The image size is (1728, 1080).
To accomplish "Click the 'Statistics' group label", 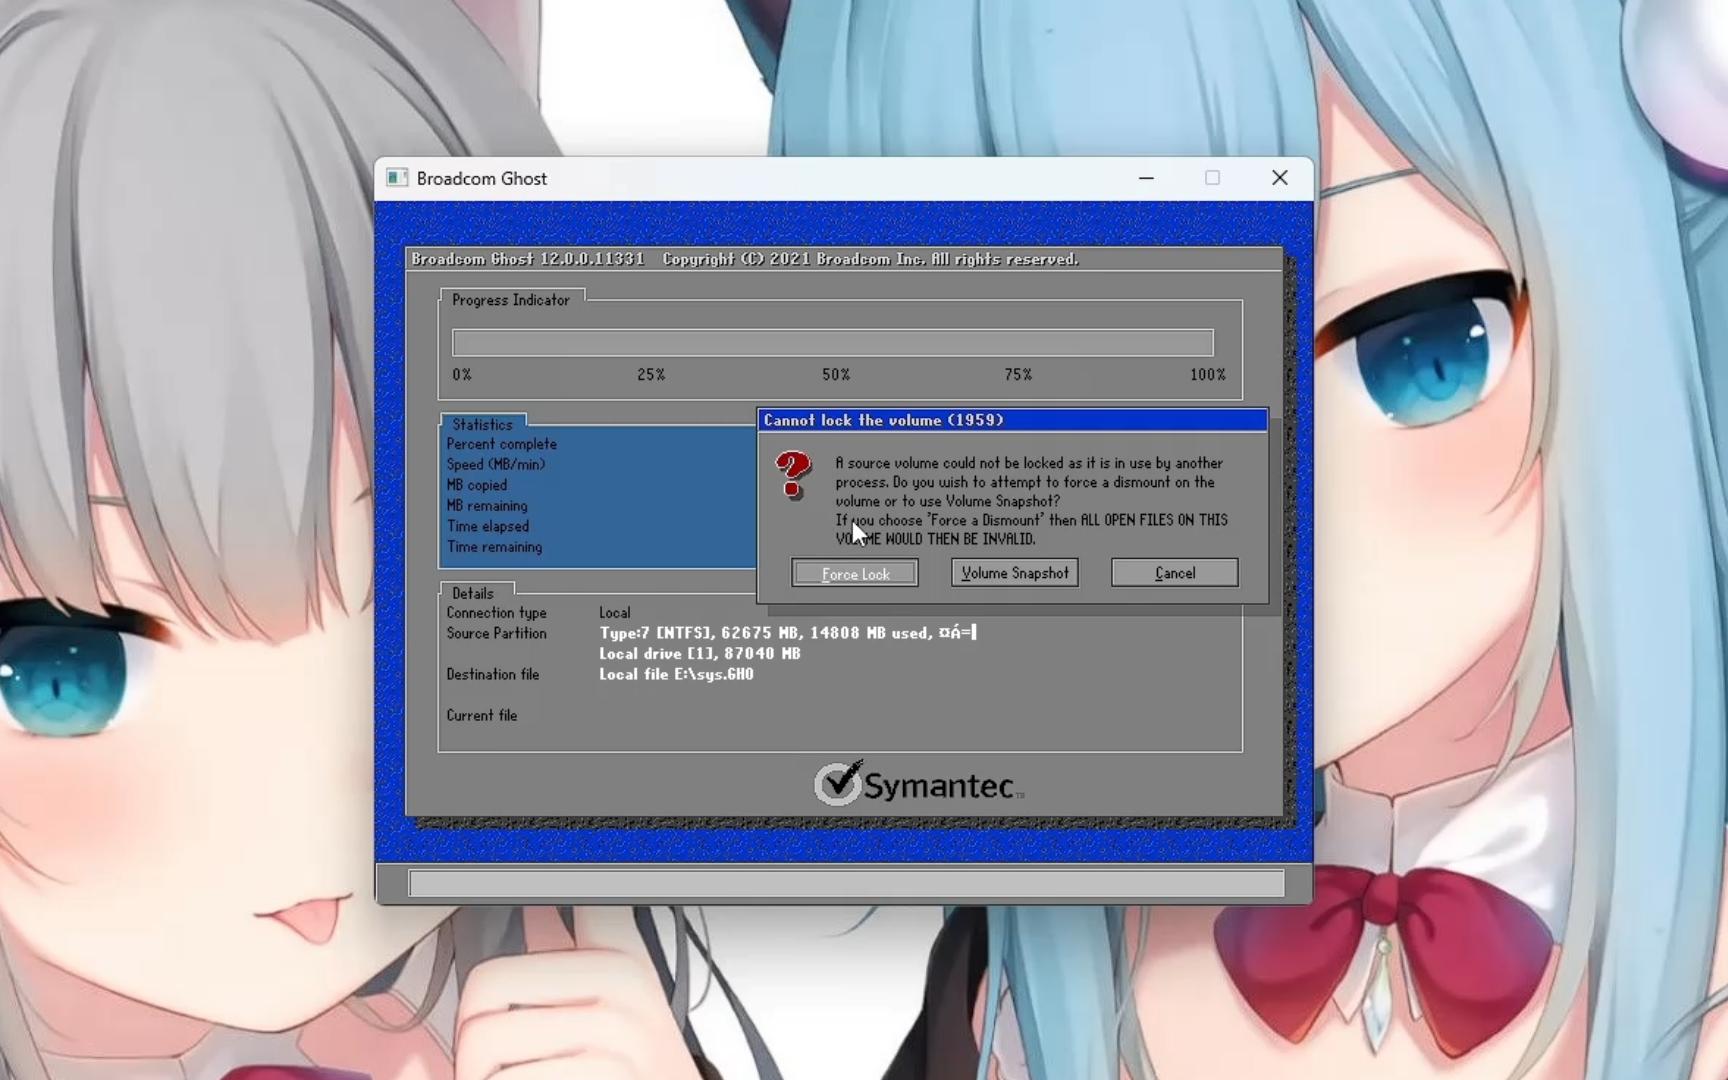I will pyautogui.click(x=482, y=424).
